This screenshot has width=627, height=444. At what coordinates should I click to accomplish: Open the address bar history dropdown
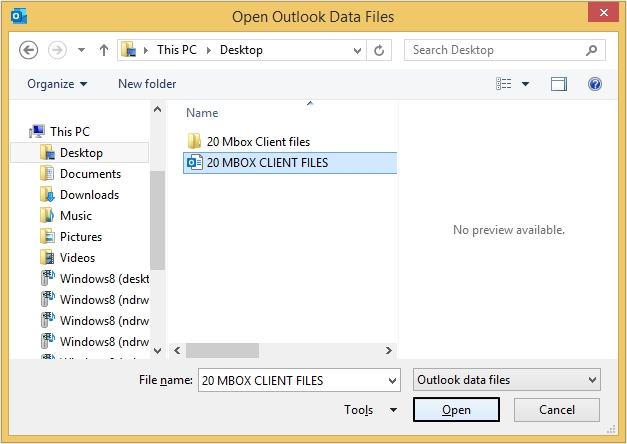click(356, 50)
